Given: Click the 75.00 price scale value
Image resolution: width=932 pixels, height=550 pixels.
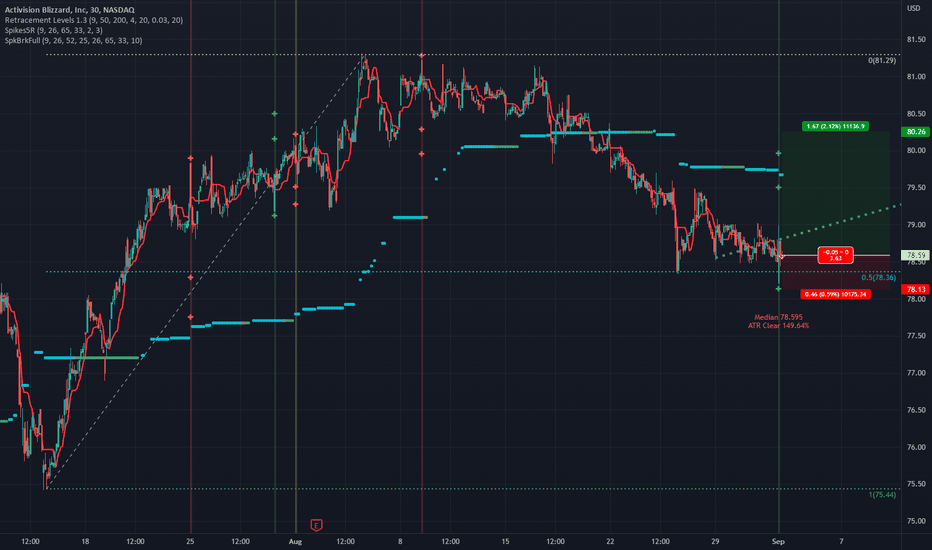Looking at the screenshot, I should 916,521.
